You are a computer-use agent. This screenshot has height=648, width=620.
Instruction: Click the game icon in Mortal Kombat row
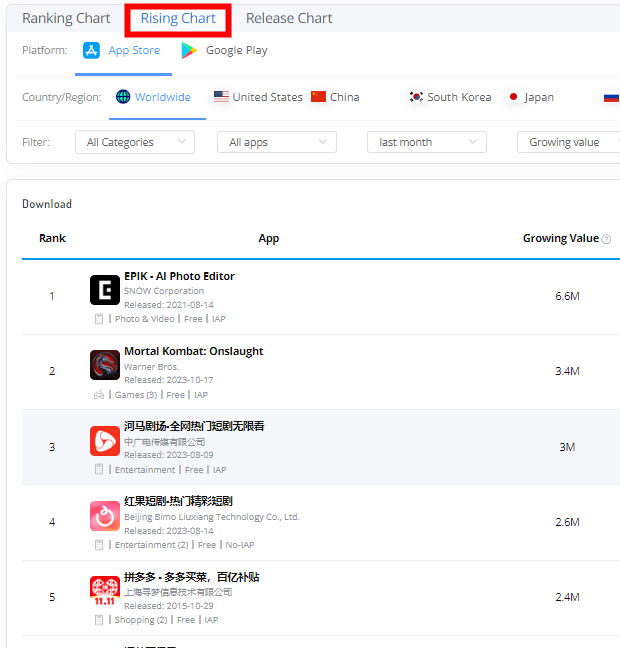point(99,395)
